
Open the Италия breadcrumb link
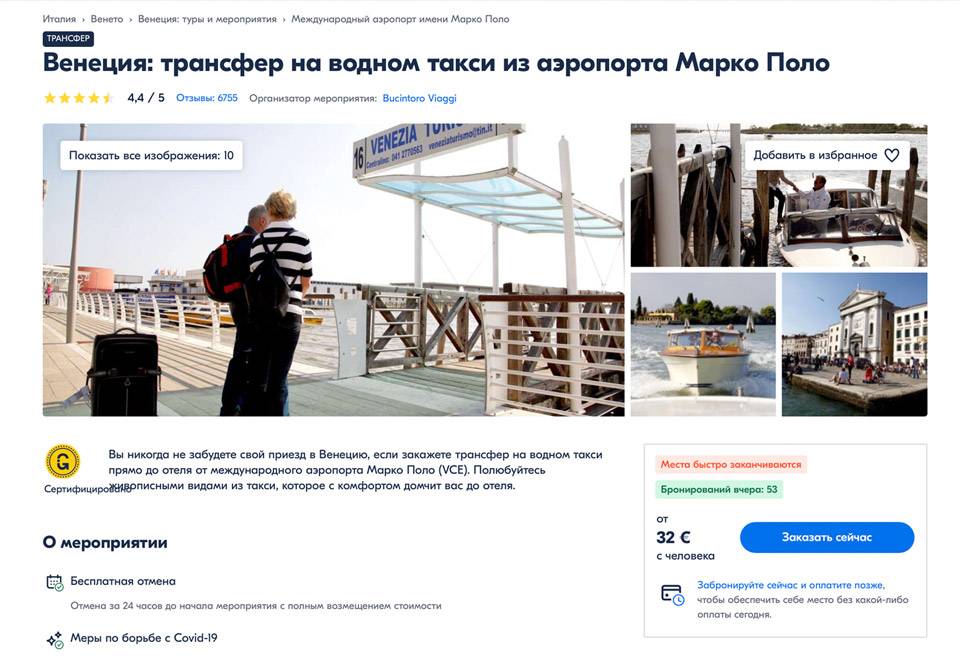[59, 19]
